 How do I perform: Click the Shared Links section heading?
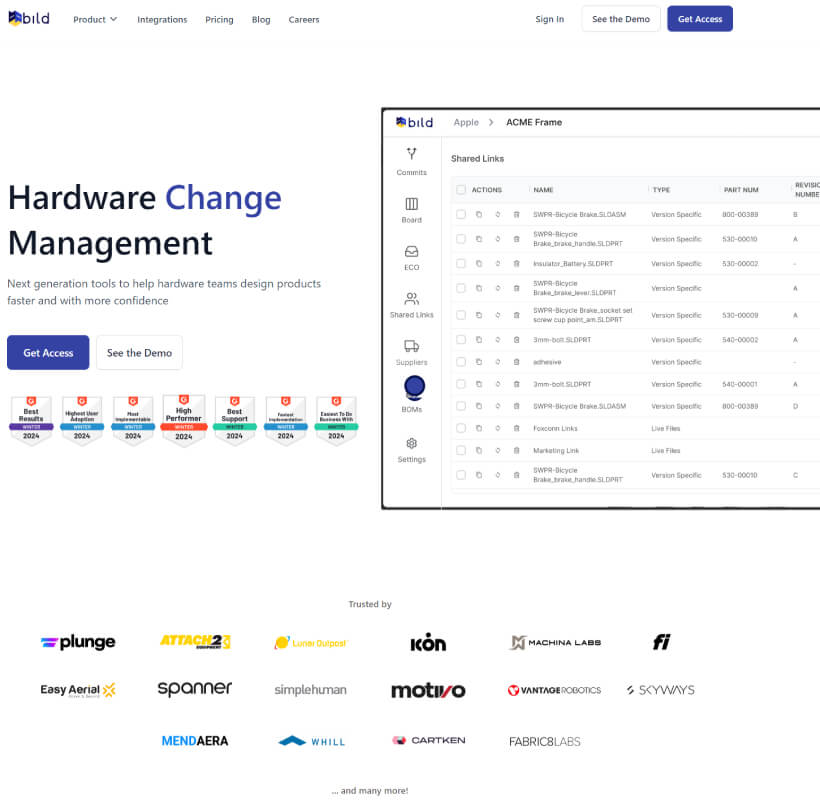[477, 158]
